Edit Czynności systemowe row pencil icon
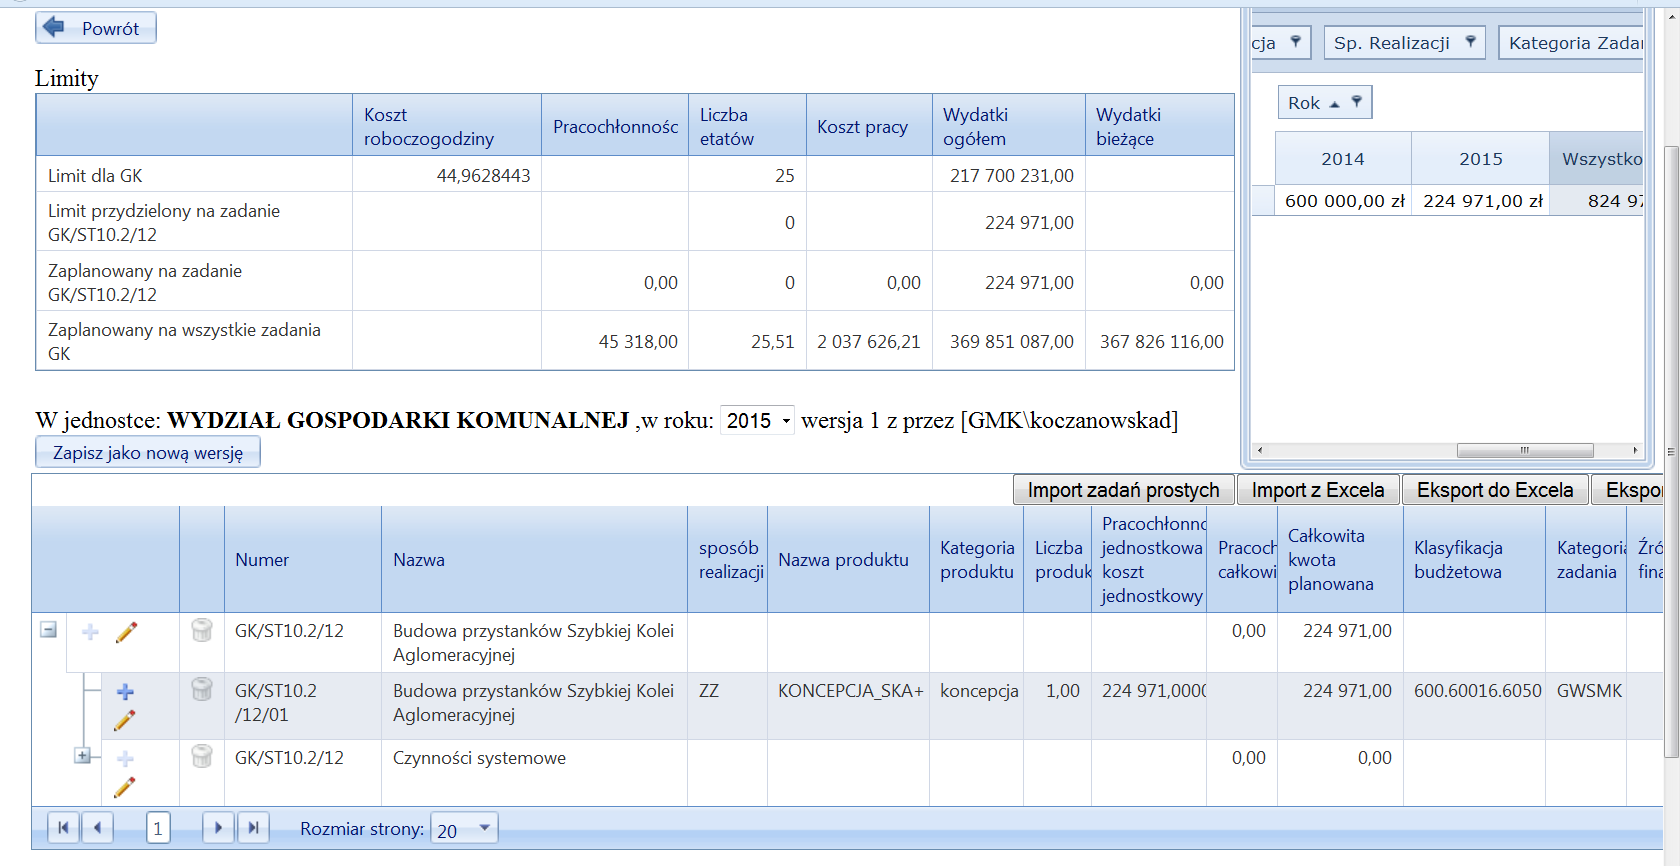The image size is (1680, 866). coord(125,787)
